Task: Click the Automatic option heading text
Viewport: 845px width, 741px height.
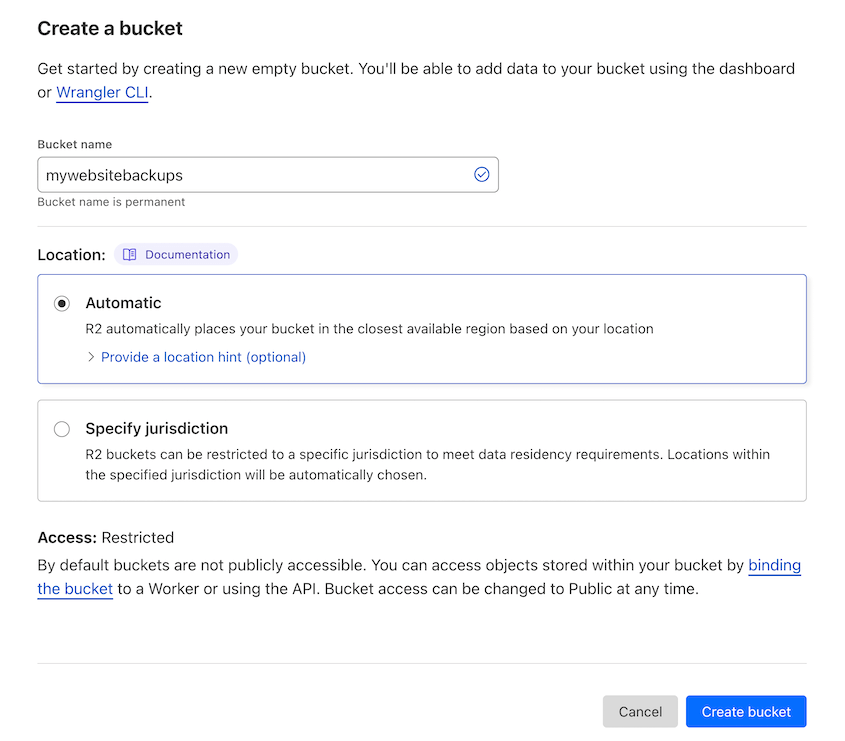Action: (123, 303)
